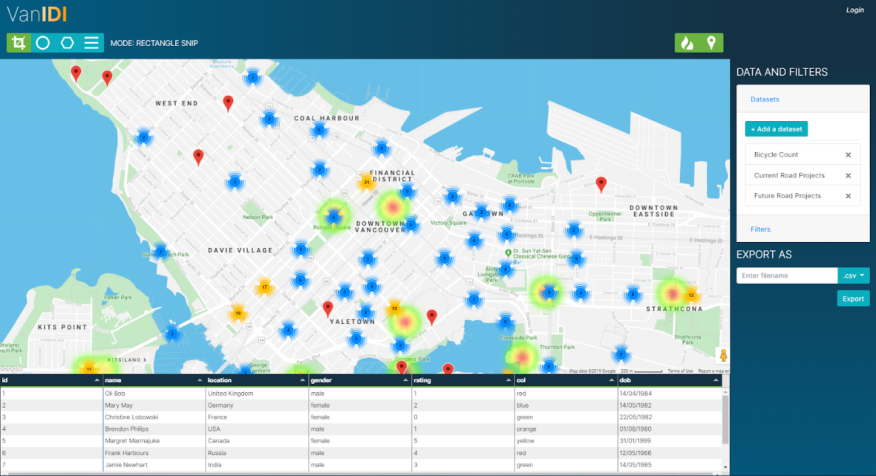Remove the Bicycle Count dataset
Viewport: 876px width, 476px height.
click(x=848, y=155)
